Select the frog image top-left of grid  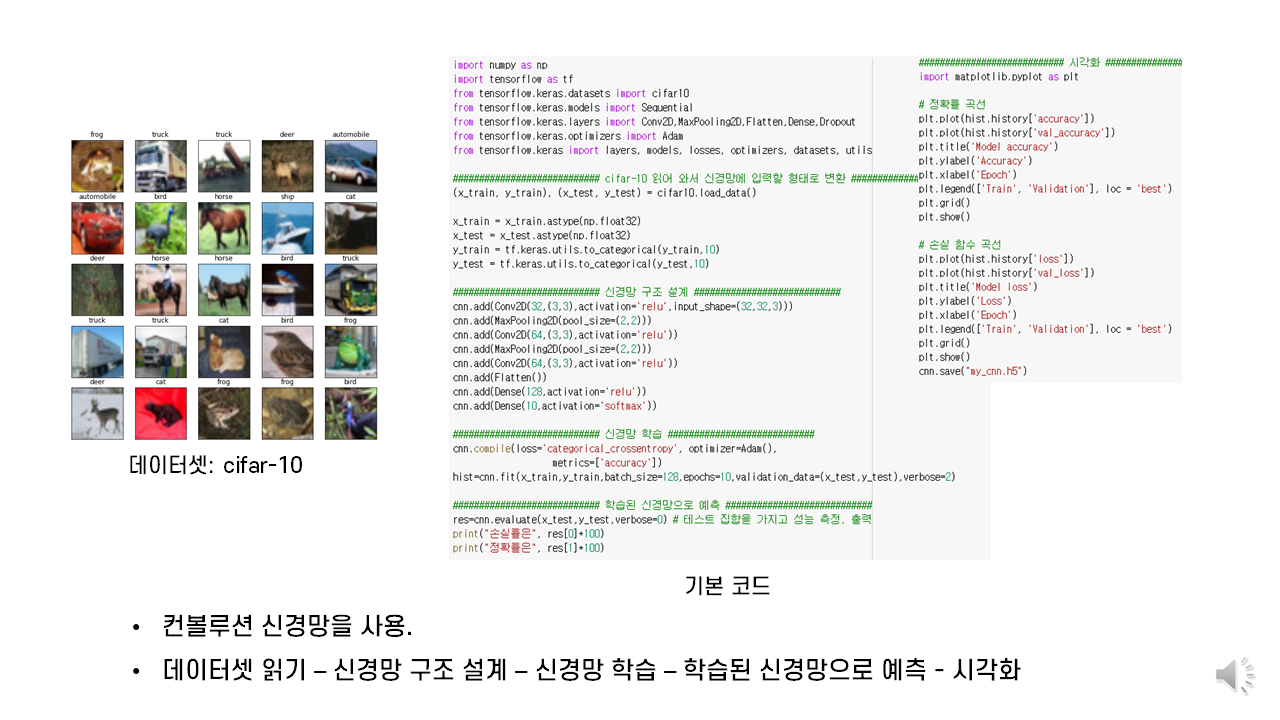[x=95, y=165]
